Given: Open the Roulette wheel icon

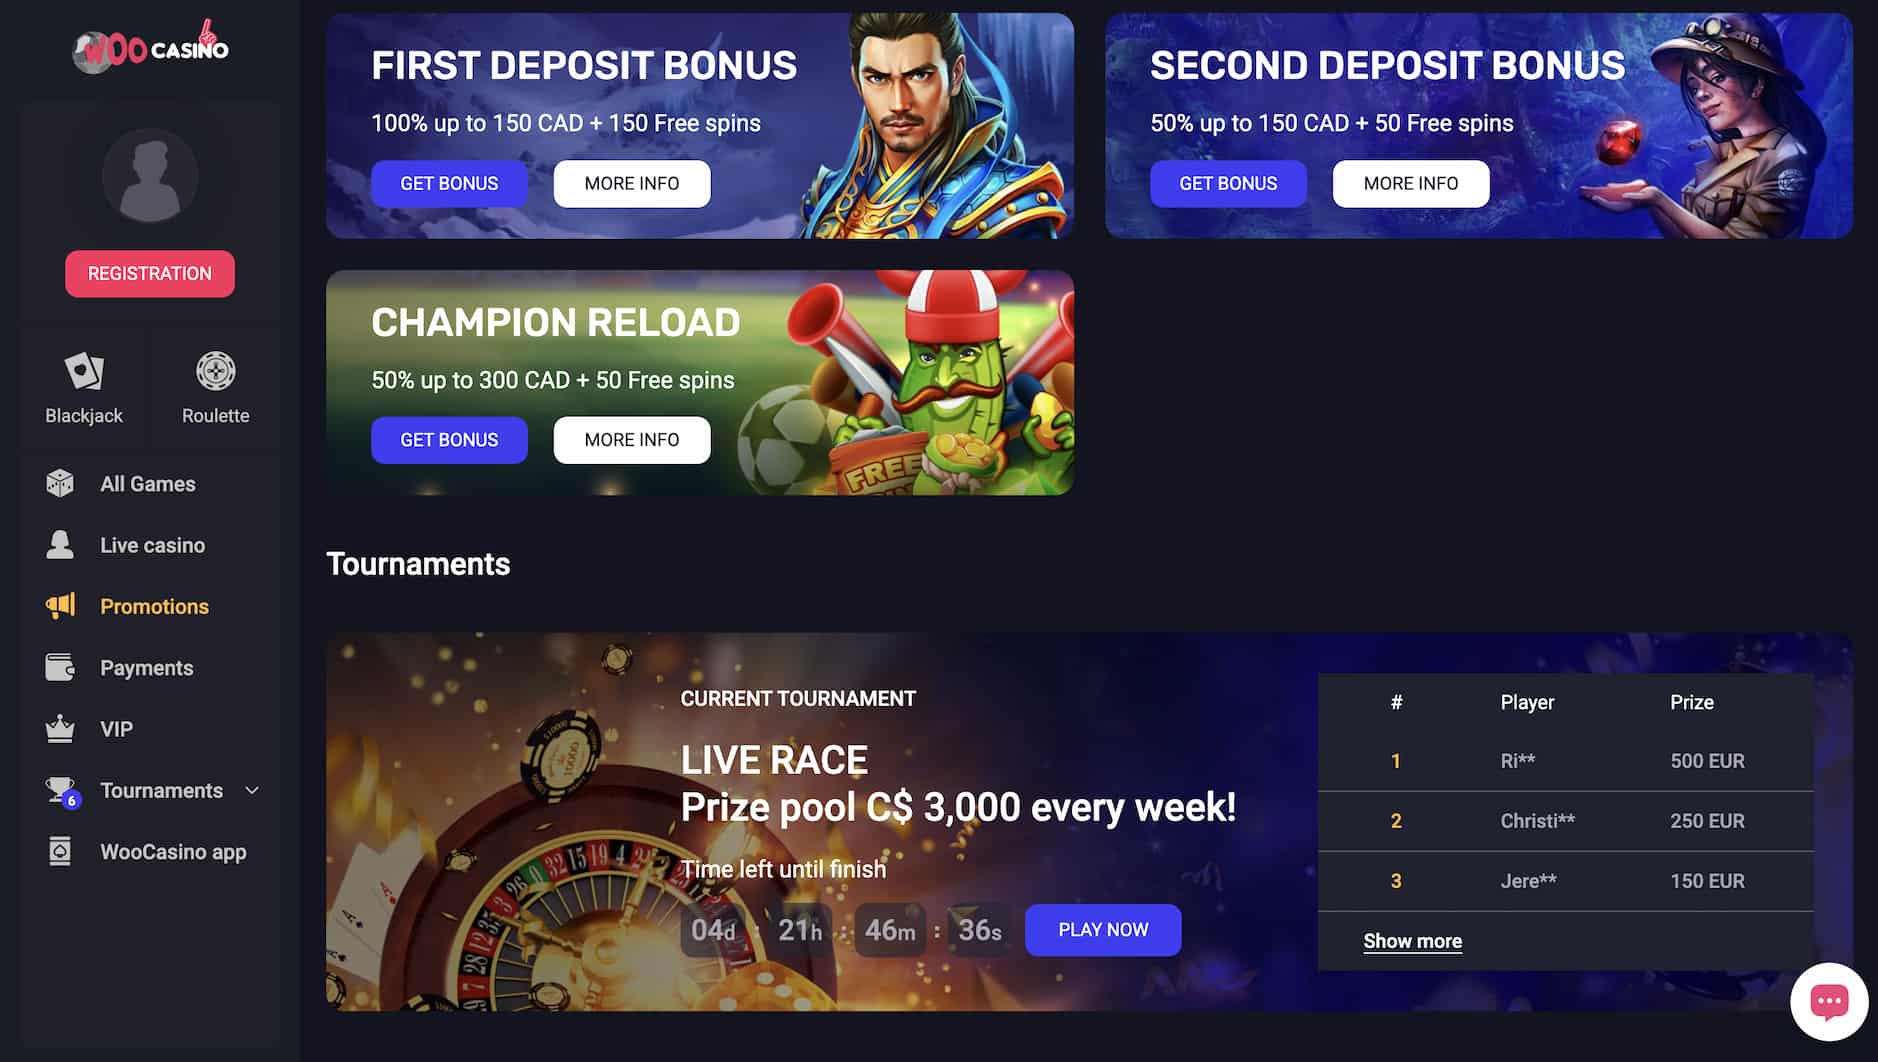Looking at the screenshot, I should (x=215, y=371).
